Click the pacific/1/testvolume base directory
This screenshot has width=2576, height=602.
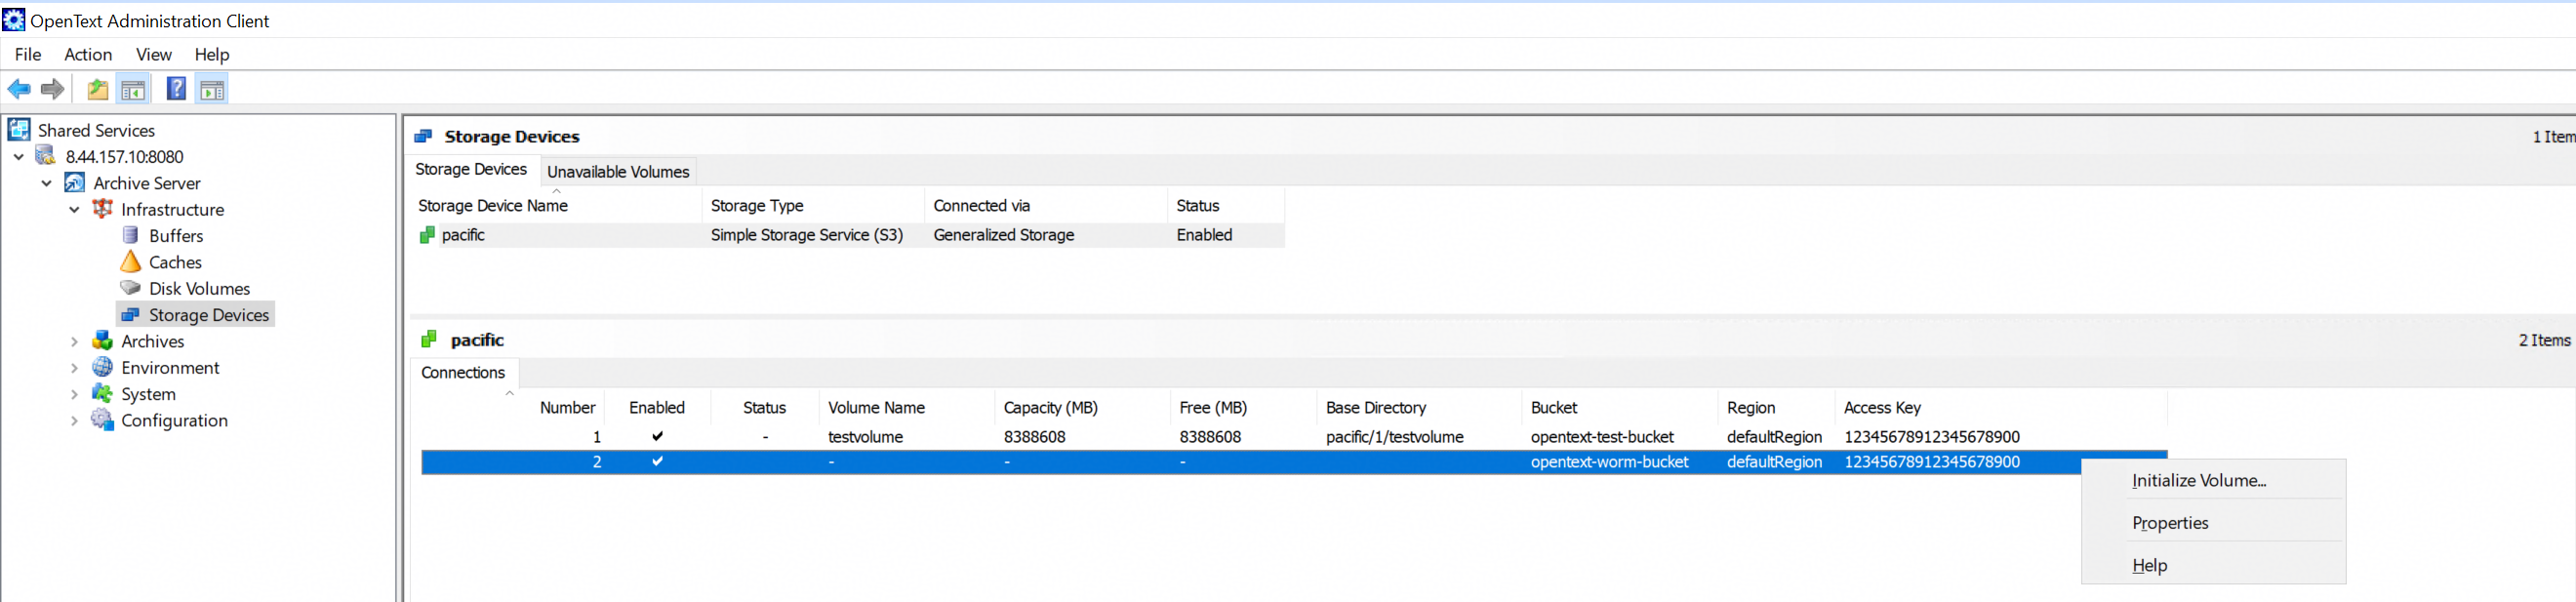pyautogui.click(x=1394, y=436)
